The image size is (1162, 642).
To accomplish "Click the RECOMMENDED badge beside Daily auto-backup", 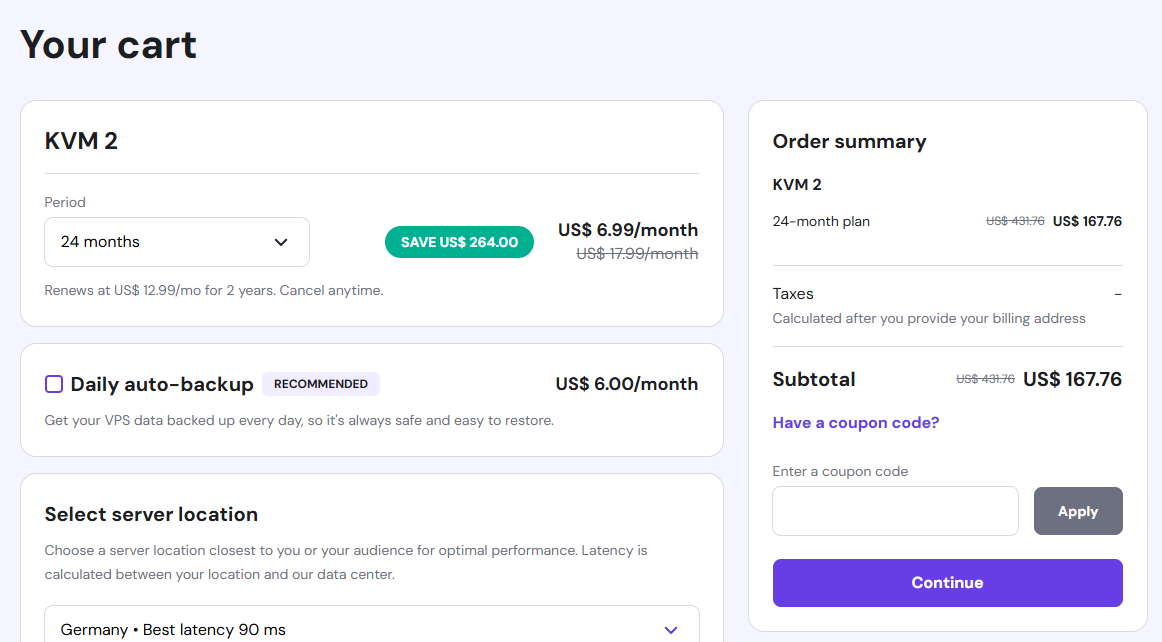I will click(x=321, y=384).
